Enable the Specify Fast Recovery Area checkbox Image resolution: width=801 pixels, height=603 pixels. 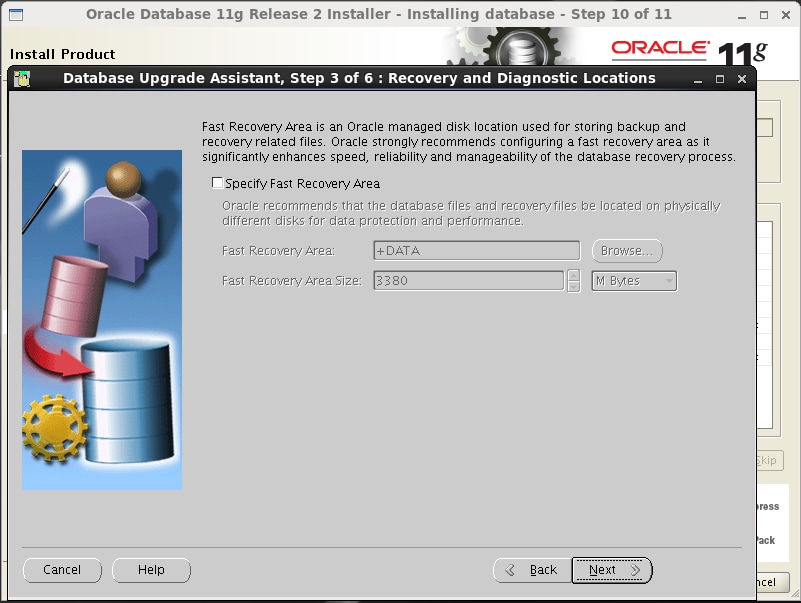click(218, 183)
